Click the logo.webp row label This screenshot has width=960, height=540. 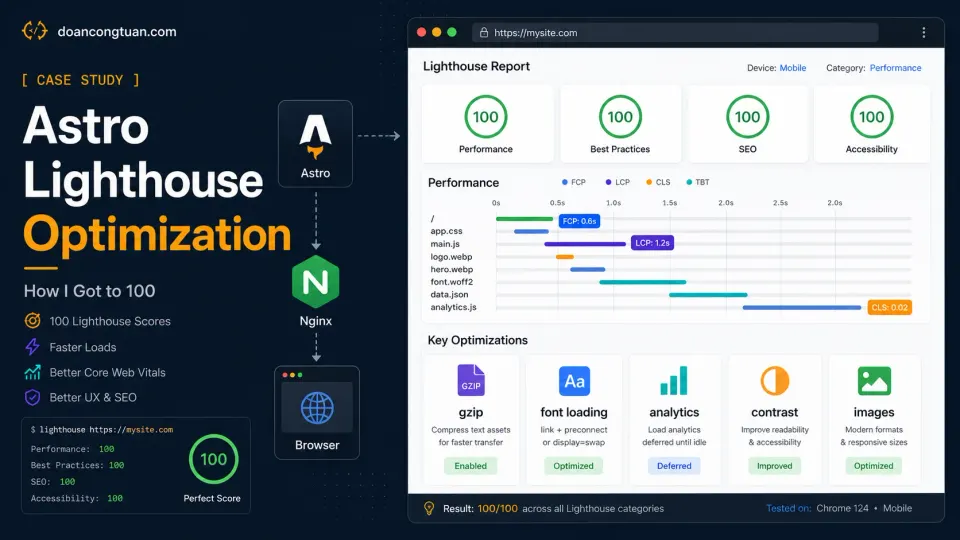click(x=451, y=257)
